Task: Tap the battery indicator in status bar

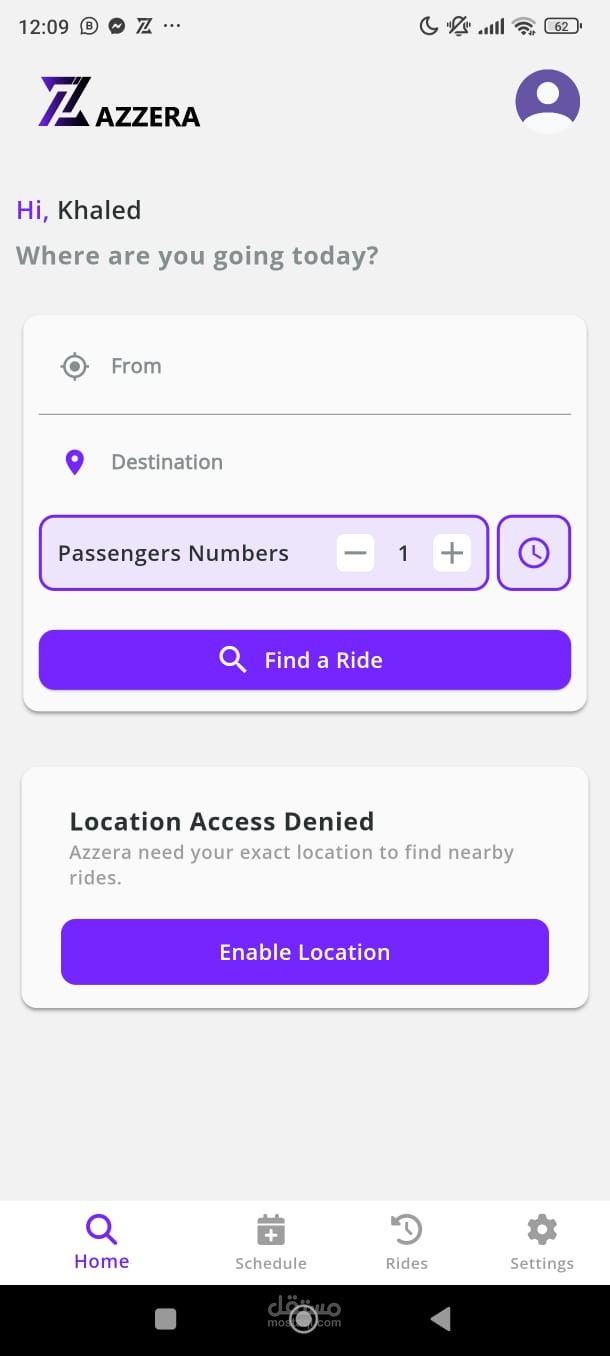Action: 562,27
